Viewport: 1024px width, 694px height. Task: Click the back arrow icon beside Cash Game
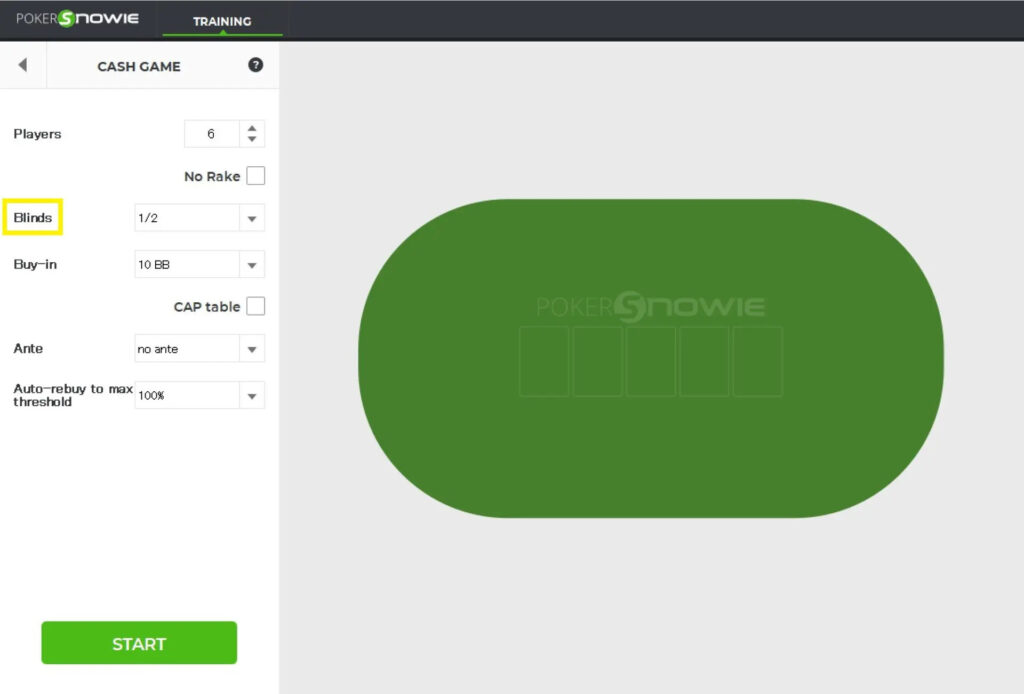click(23, 65)
